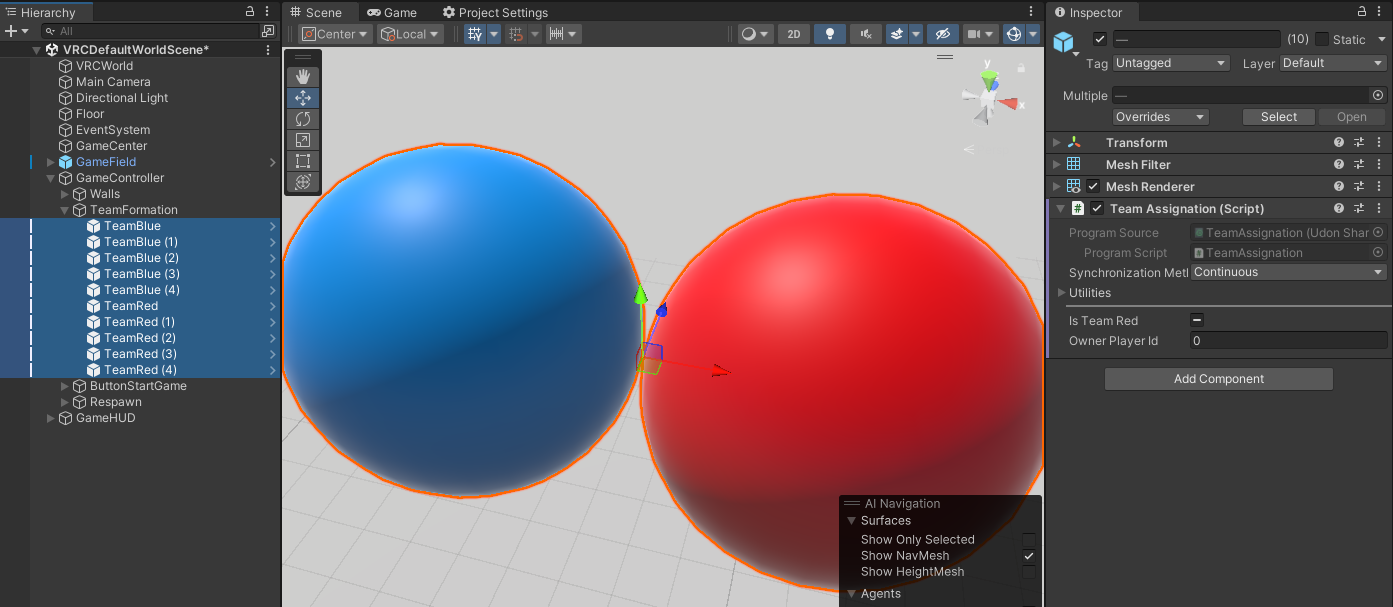
Task: Select the Hand view tool
Action: (303, 77)
